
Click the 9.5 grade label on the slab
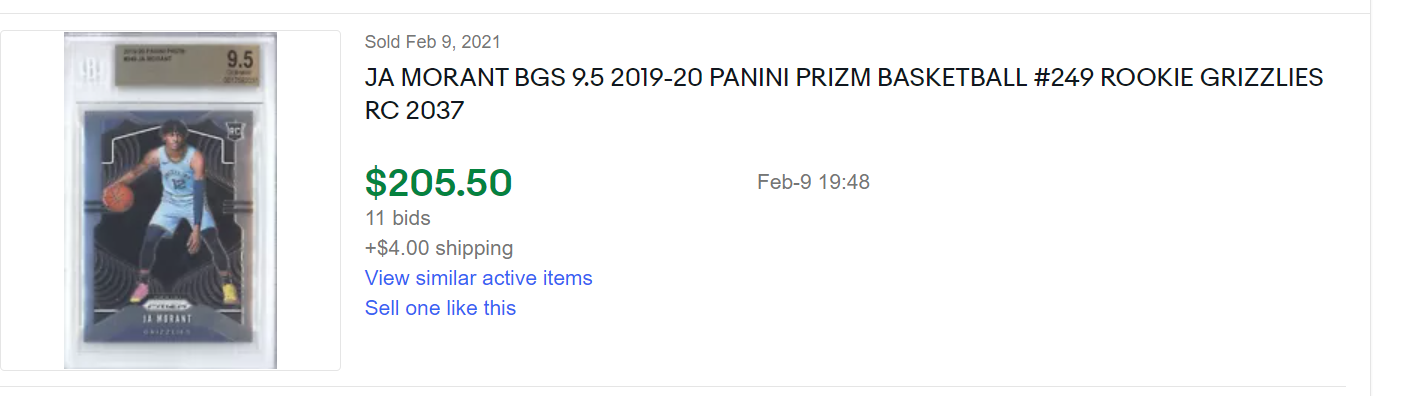click(240, 58)
